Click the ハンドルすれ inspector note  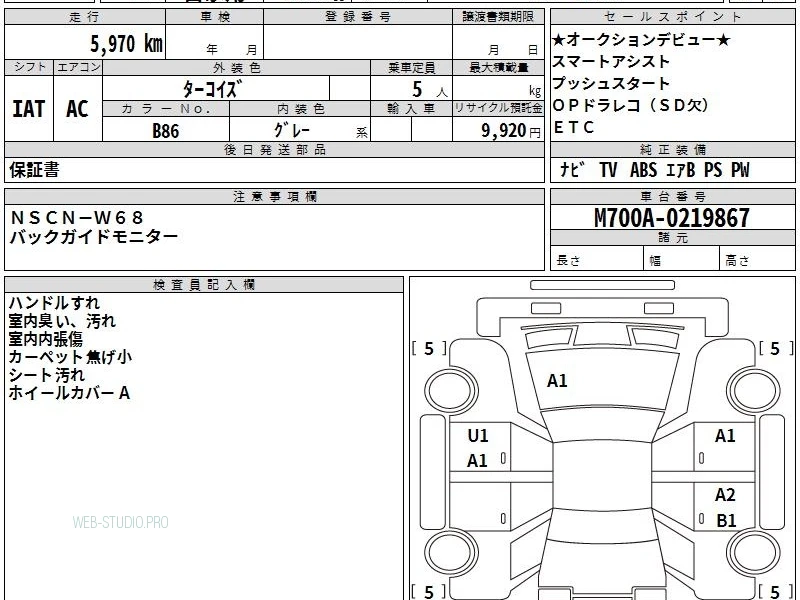pyautogui.click(x=54, y=303)
